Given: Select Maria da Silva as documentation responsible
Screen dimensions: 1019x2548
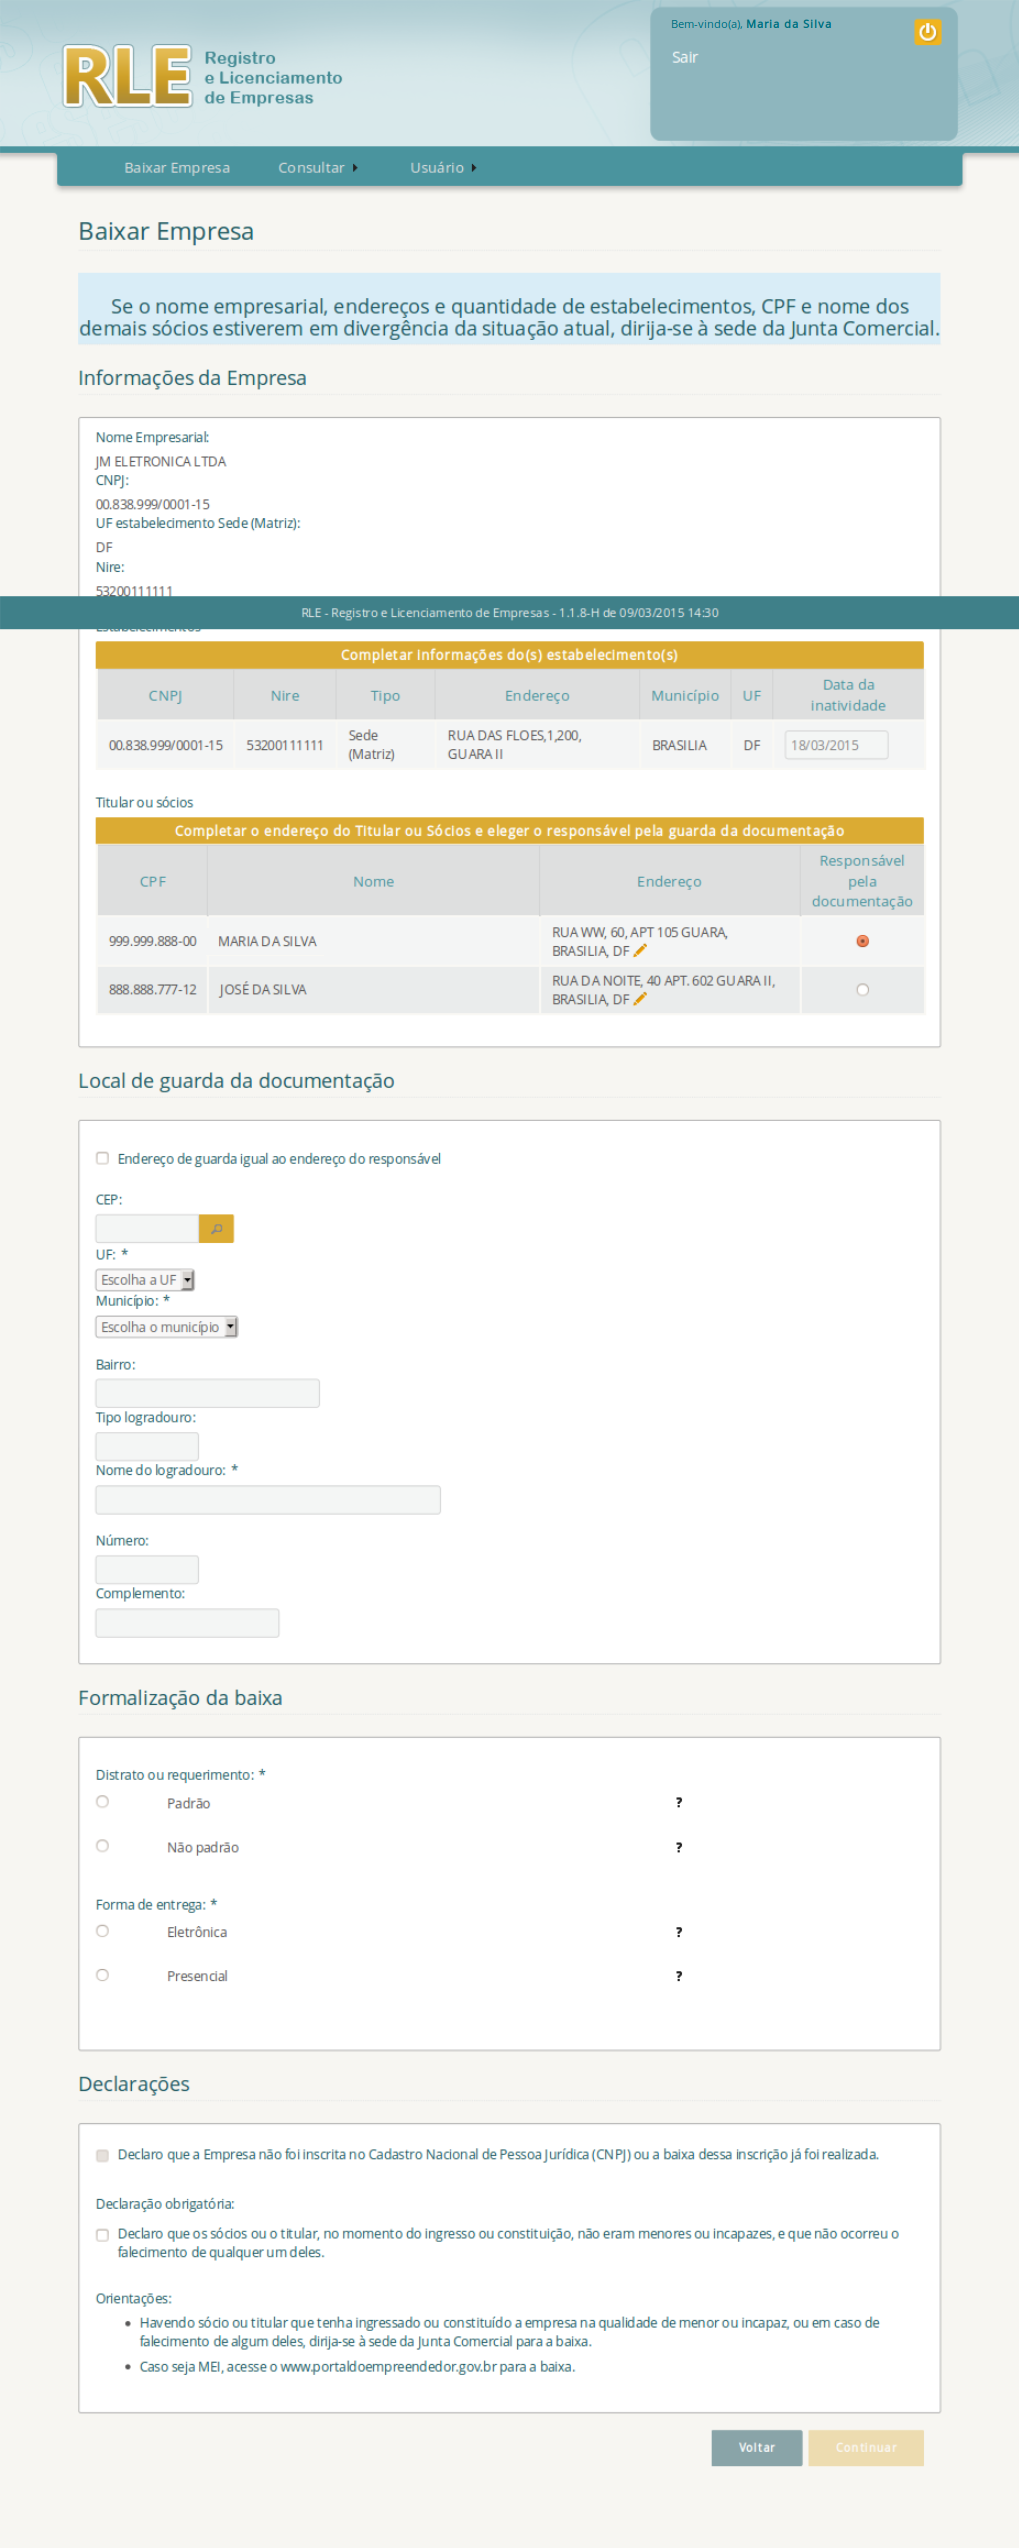Looking at the screenshot, I should point(862,941).
